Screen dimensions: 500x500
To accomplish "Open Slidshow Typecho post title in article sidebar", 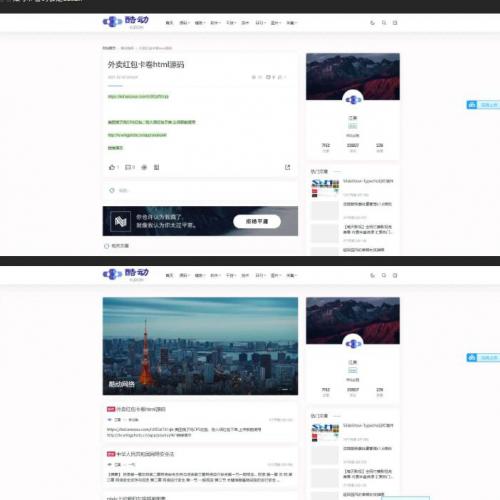I will (x=368, y=181).
